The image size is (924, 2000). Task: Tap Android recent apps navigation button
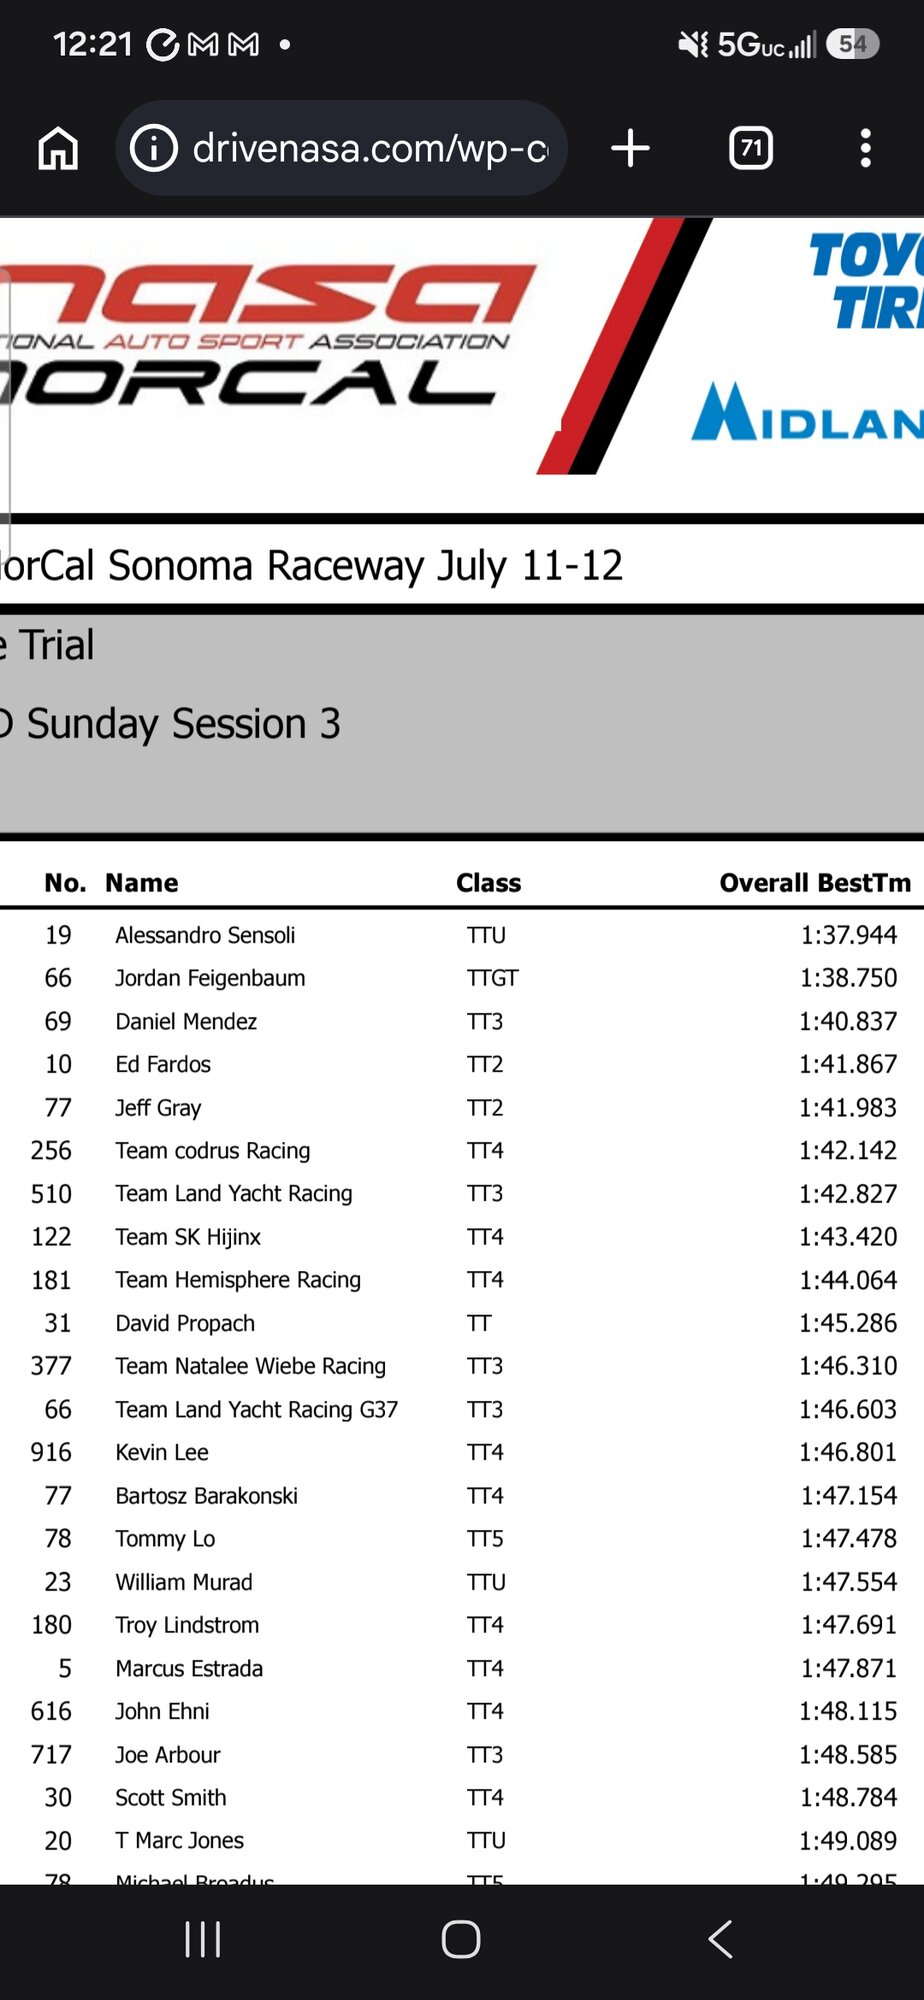tap(203, 1939)
